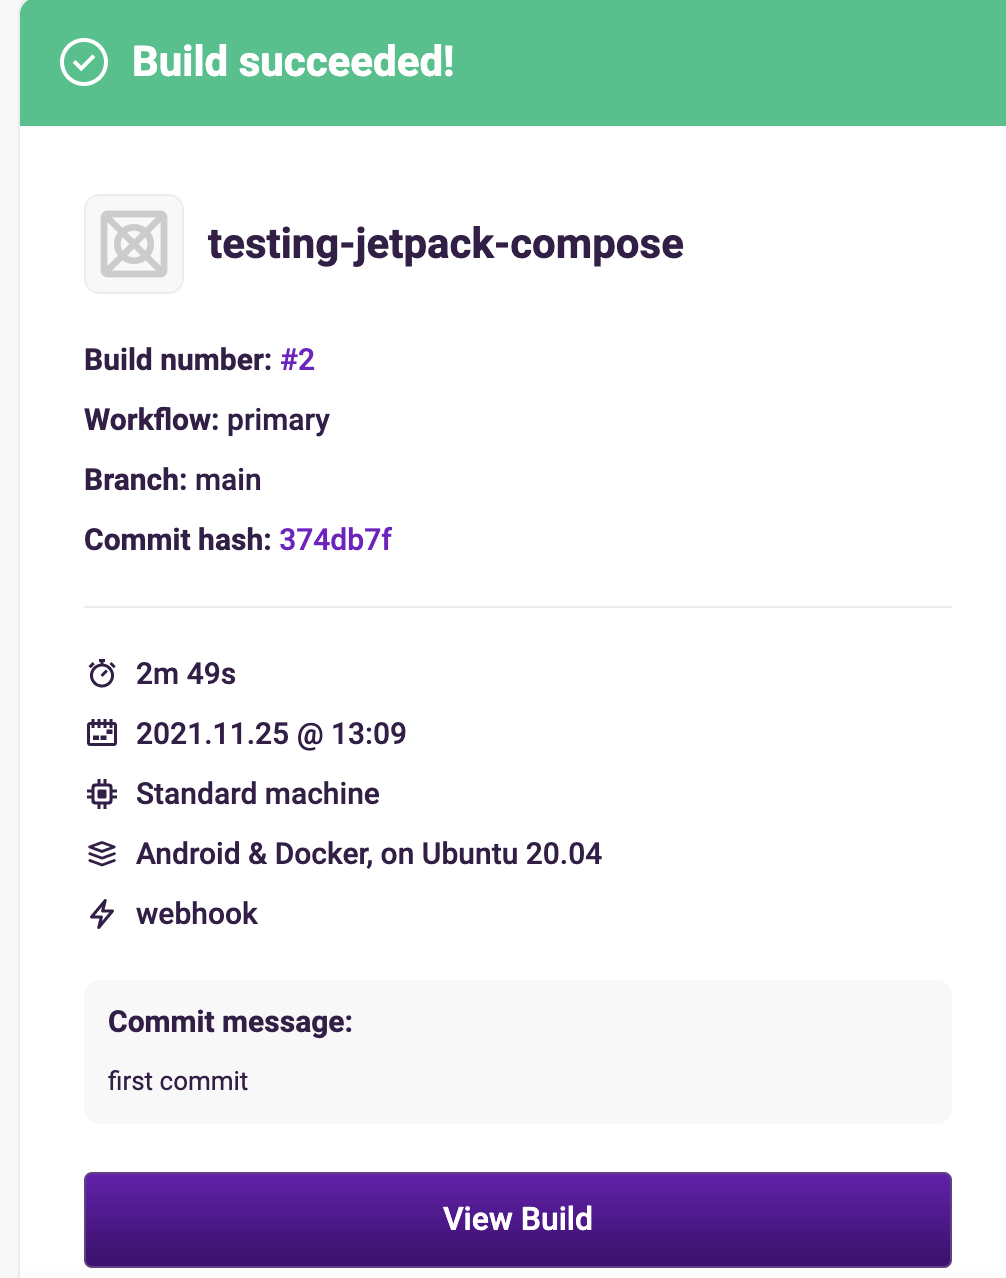This screenshot has height=1278, width=1006.
Task: Open build number #2 link
Action: pos(298,360)
